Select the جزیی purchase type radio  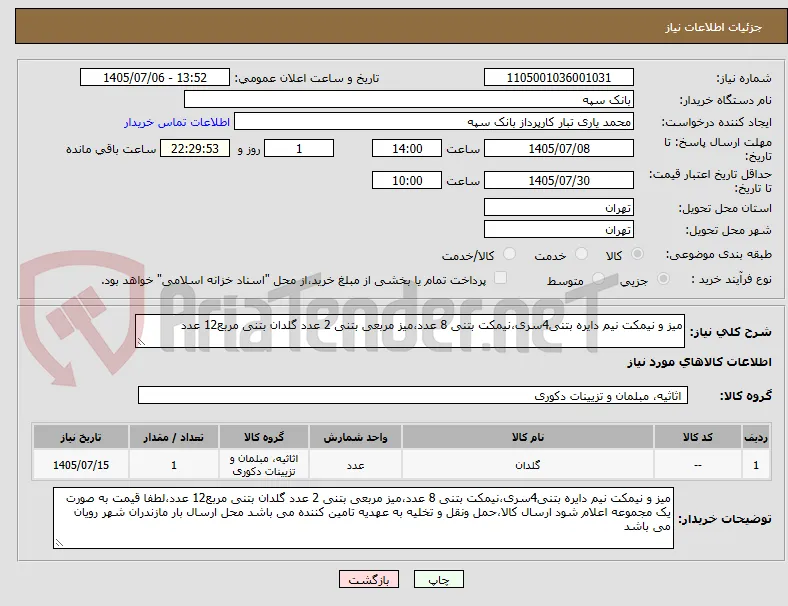(x=663, y=278)
